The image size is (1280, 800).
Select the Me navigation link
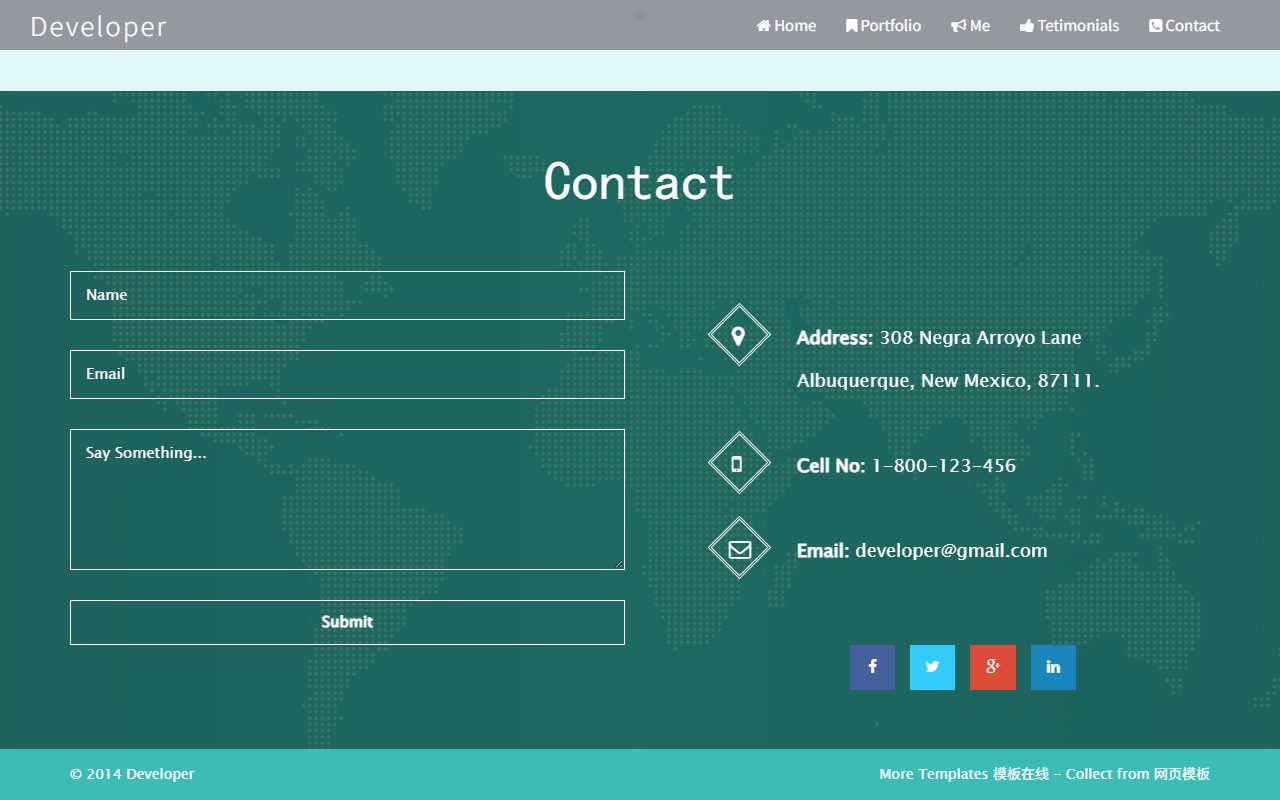coord(970,25)
